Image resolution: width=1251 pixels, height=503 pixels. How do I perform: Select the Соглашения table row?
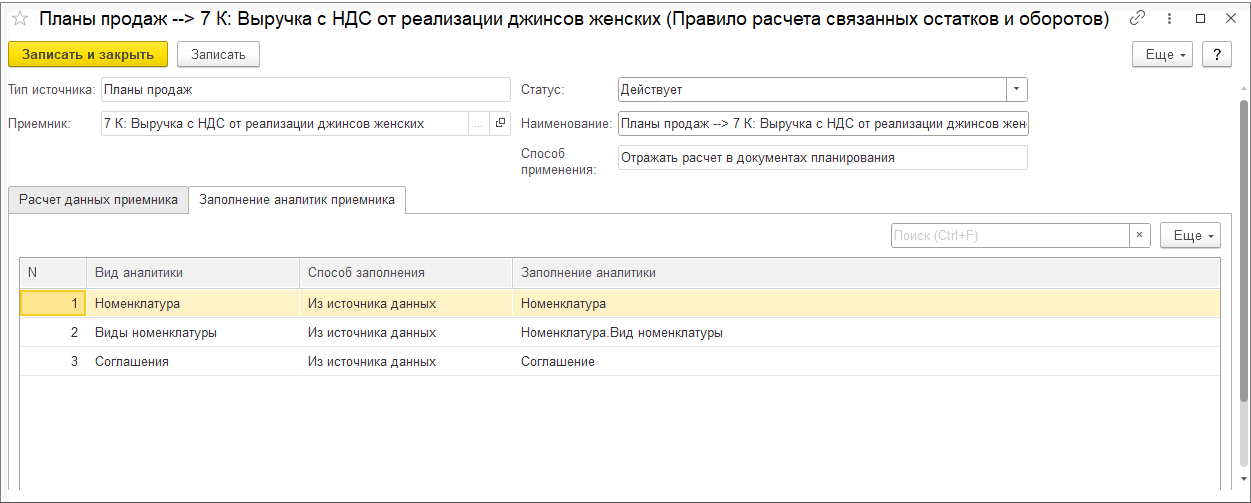coord(132,362)
